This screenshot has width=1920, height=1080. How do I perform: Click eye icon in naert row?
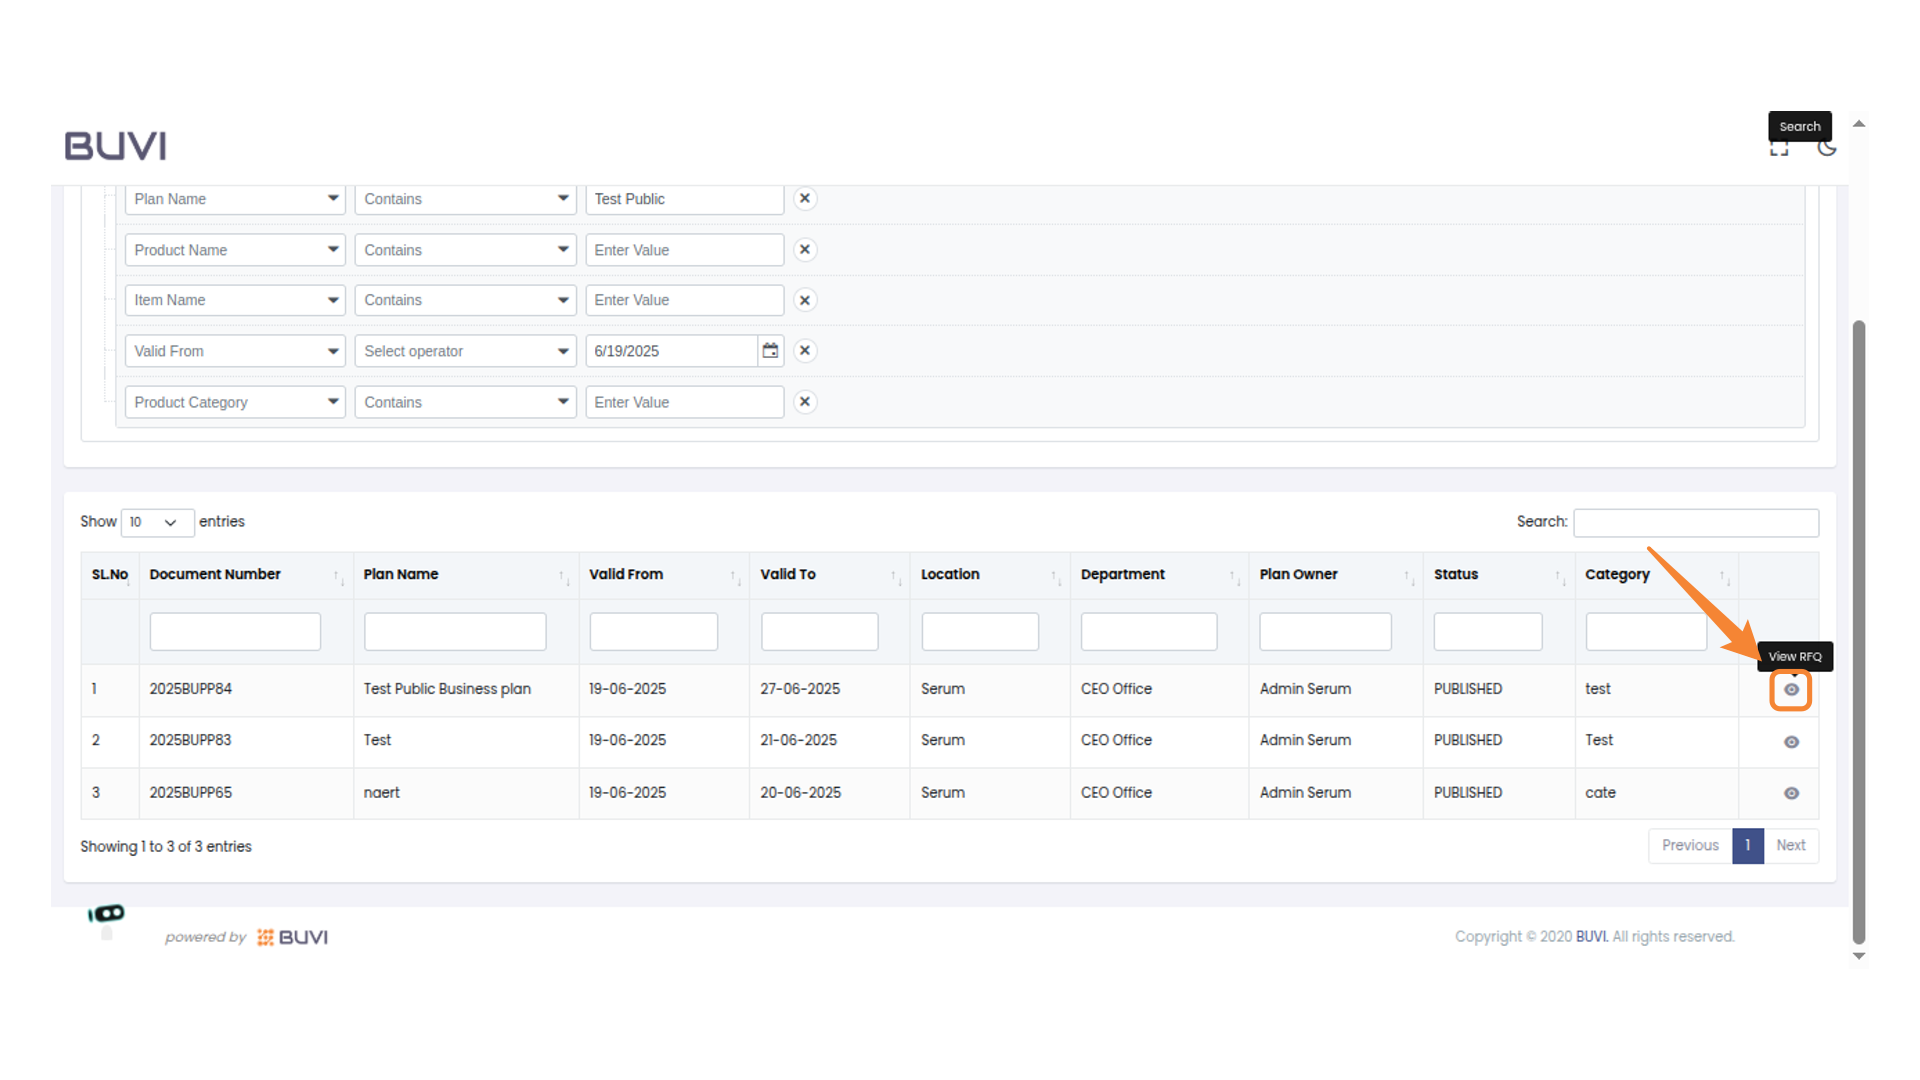click(x=1791, y=793)
